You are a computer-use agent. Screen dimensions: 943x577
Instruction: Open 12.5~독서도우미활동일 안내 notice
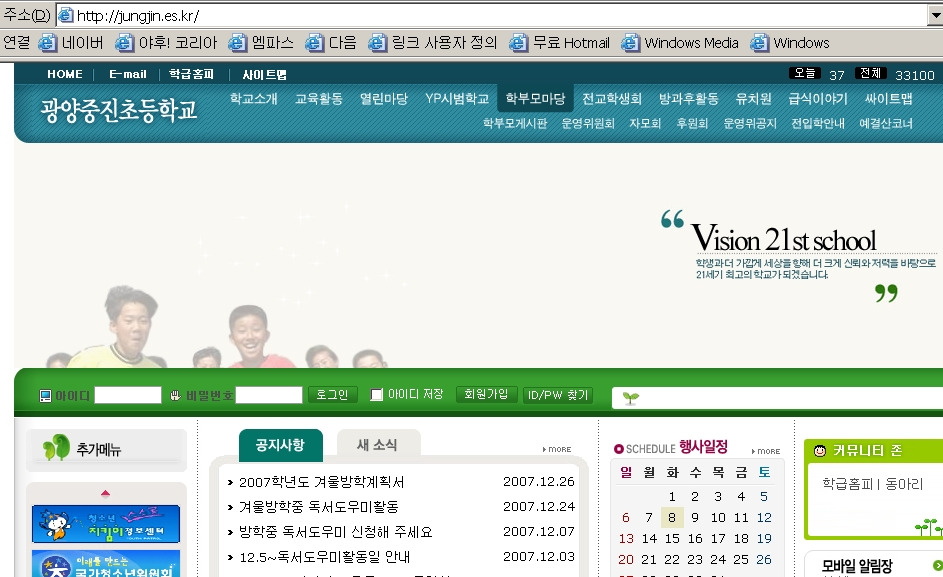tap(325, 557)
